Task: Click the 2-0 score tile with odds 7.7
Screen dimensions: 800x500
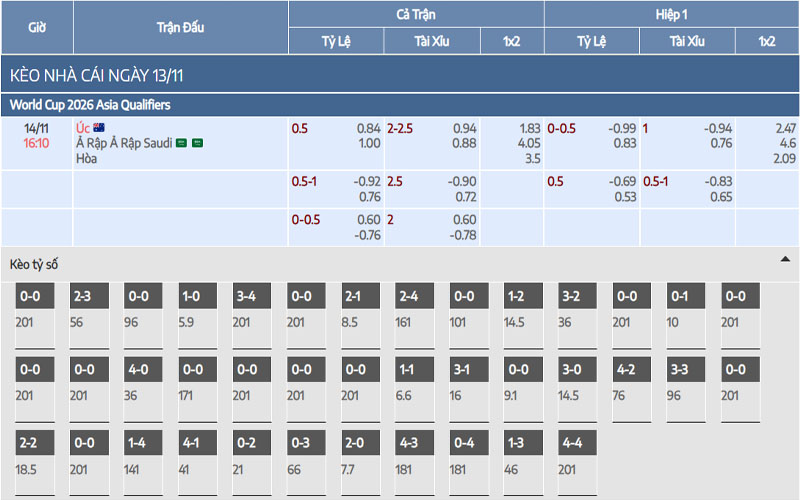Action: tap(354, 442)
